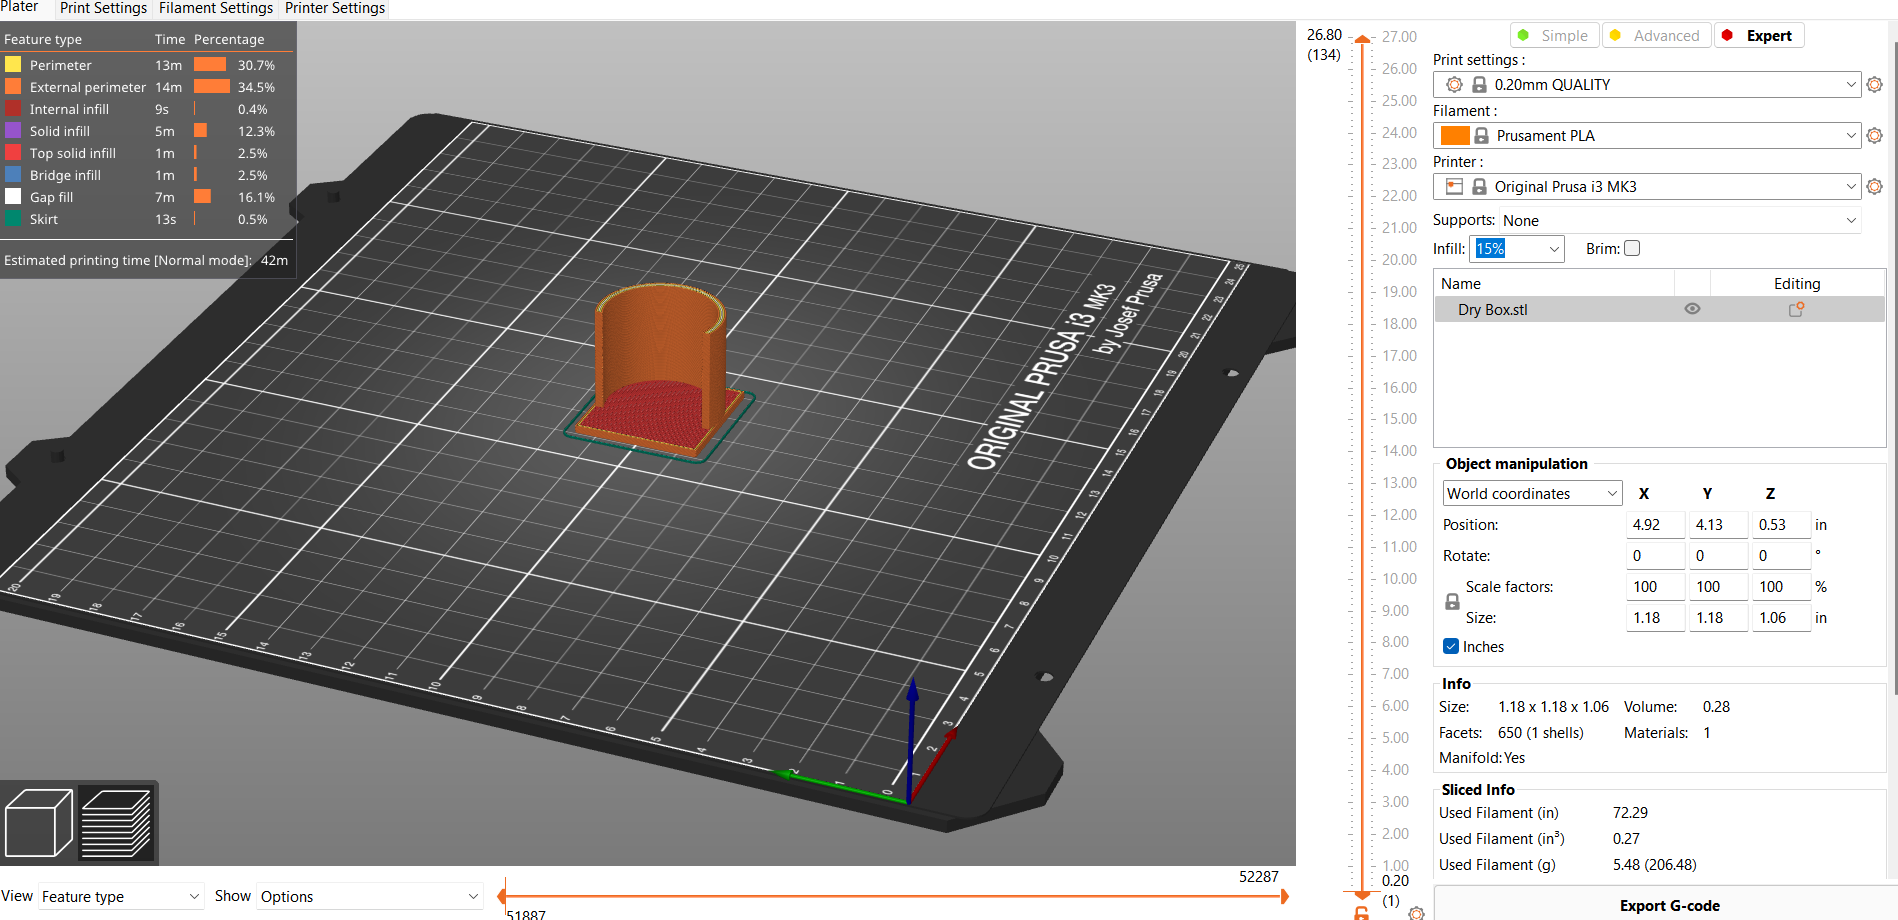Uncheck the Inches checkbox
Viewport: 1898px width, 920px height.
click(x=1451, y=646)
